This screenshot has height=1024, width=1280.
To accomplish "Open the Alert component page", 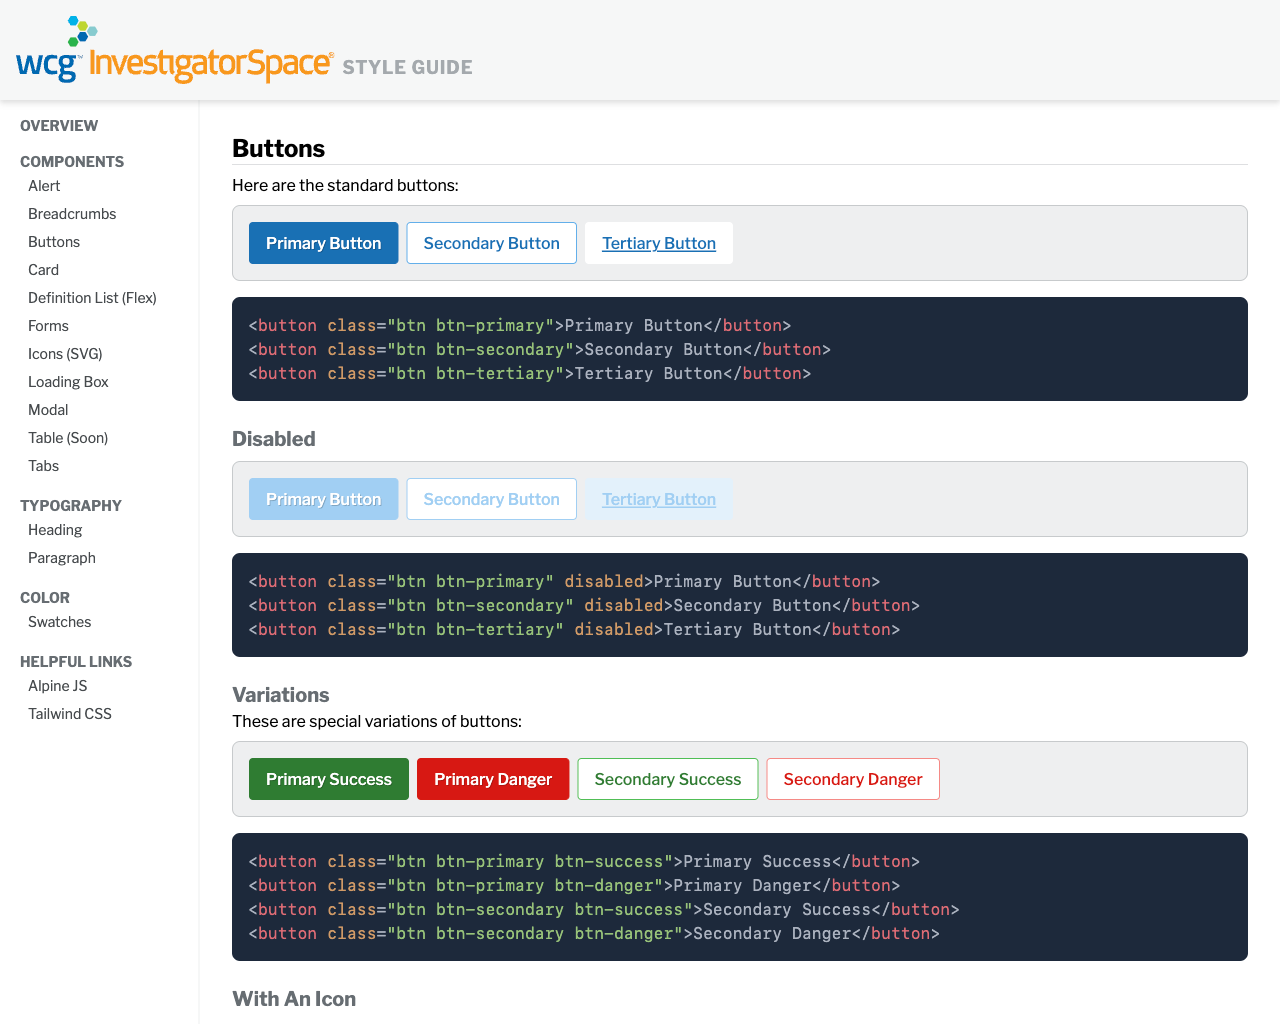I will (44, 185).
